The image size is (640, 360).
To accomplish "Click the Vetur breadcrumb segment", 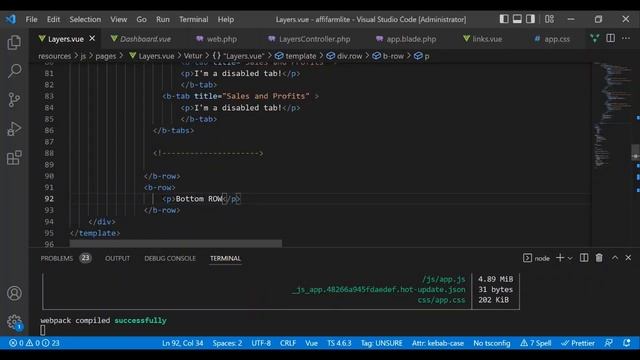I will [193, 56].
